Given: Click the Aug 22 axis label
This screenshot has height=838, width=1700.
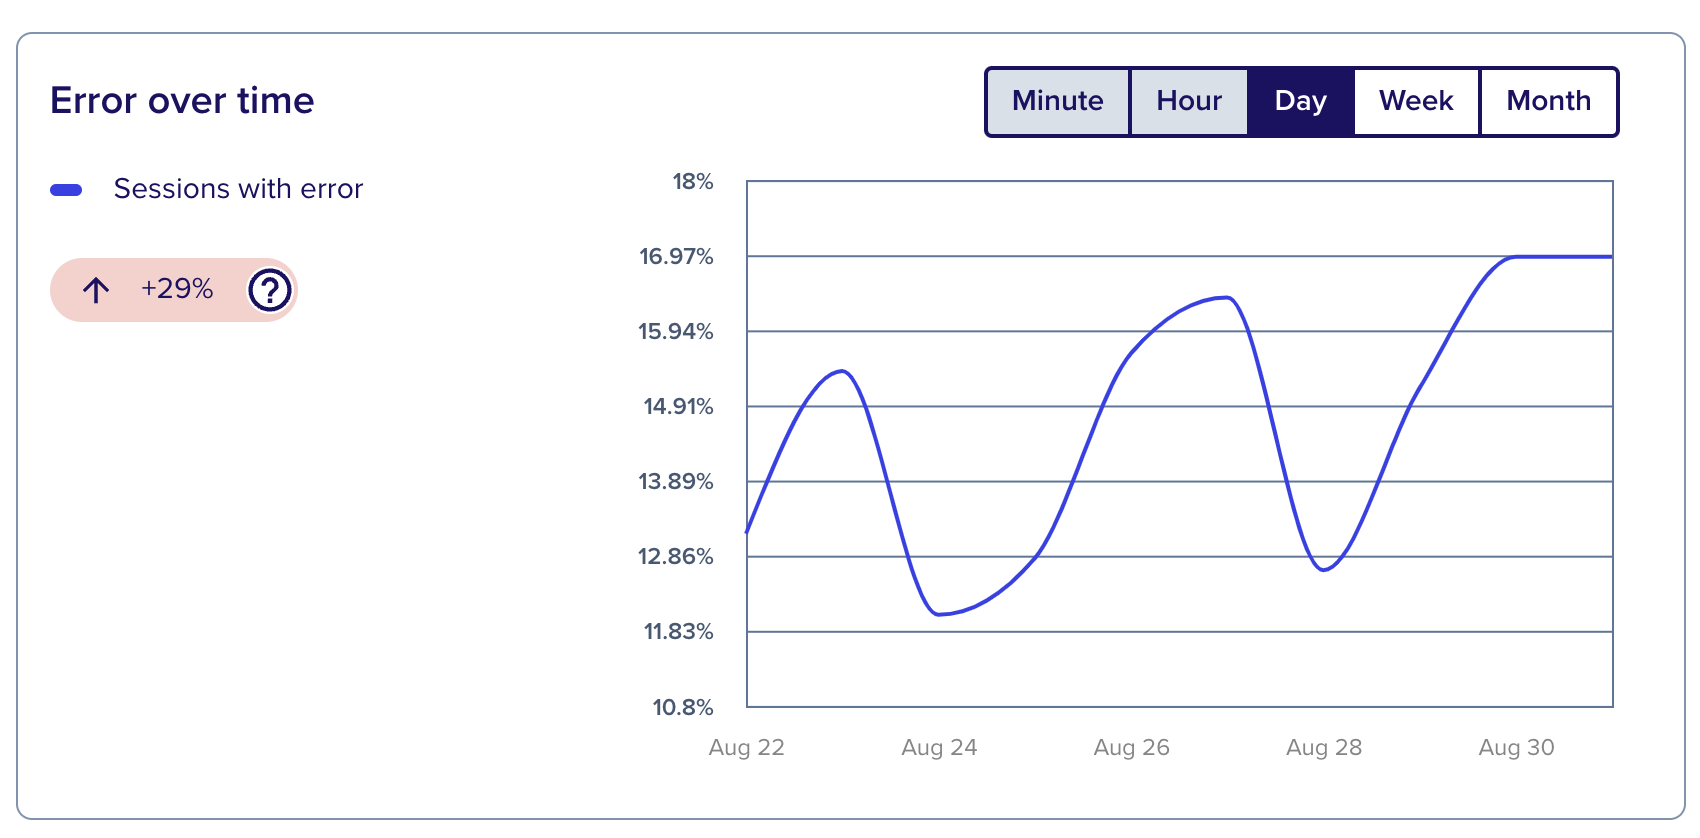Looking at the screenshot, I should coord(747,747).
